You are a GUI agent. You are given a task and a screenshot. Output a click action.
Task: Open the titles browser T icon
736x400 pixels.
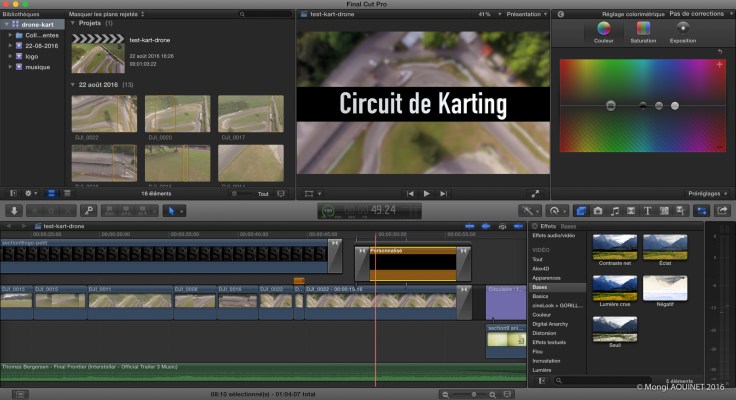[647, 211]
